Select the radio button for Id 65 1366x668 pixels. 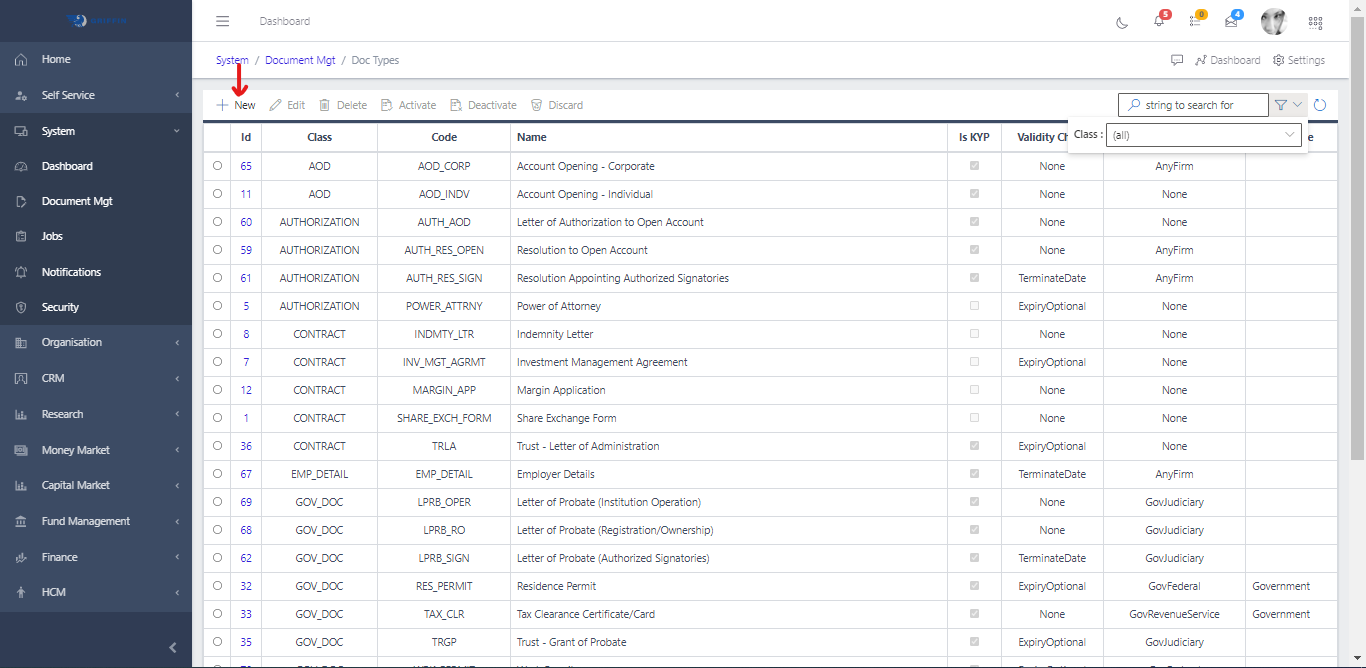click(217, 166)
